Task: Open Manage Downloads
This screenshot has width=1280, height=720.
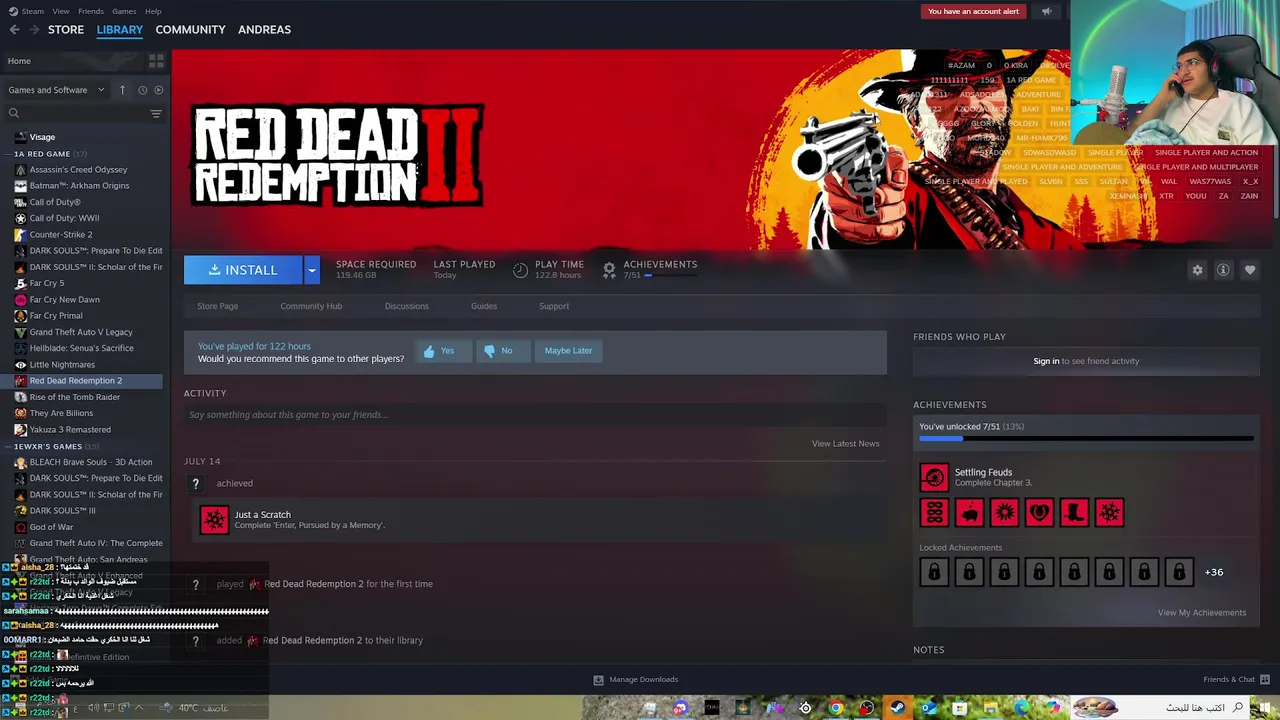Action: coord(634,680)
